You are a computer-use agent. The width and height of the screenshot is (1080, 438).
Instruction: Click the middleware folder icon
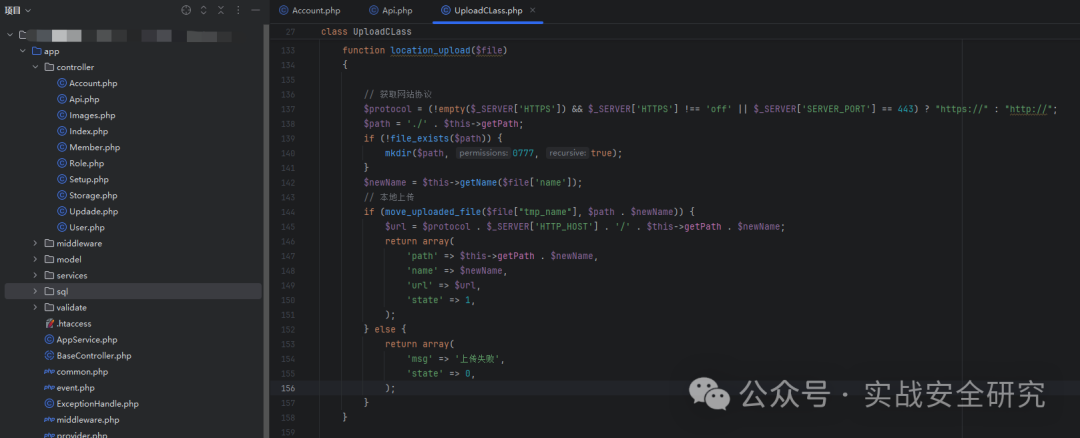49,243
